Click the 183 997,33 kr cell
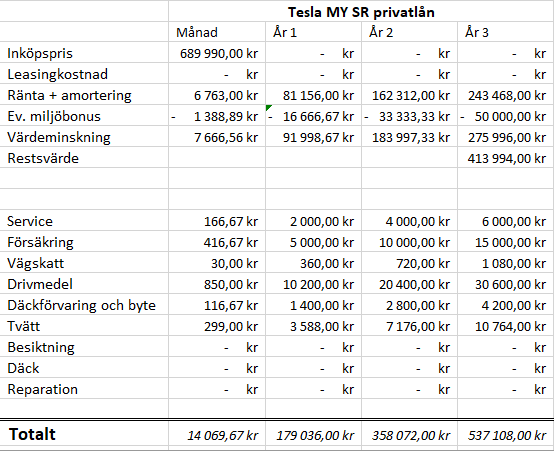 409,137
